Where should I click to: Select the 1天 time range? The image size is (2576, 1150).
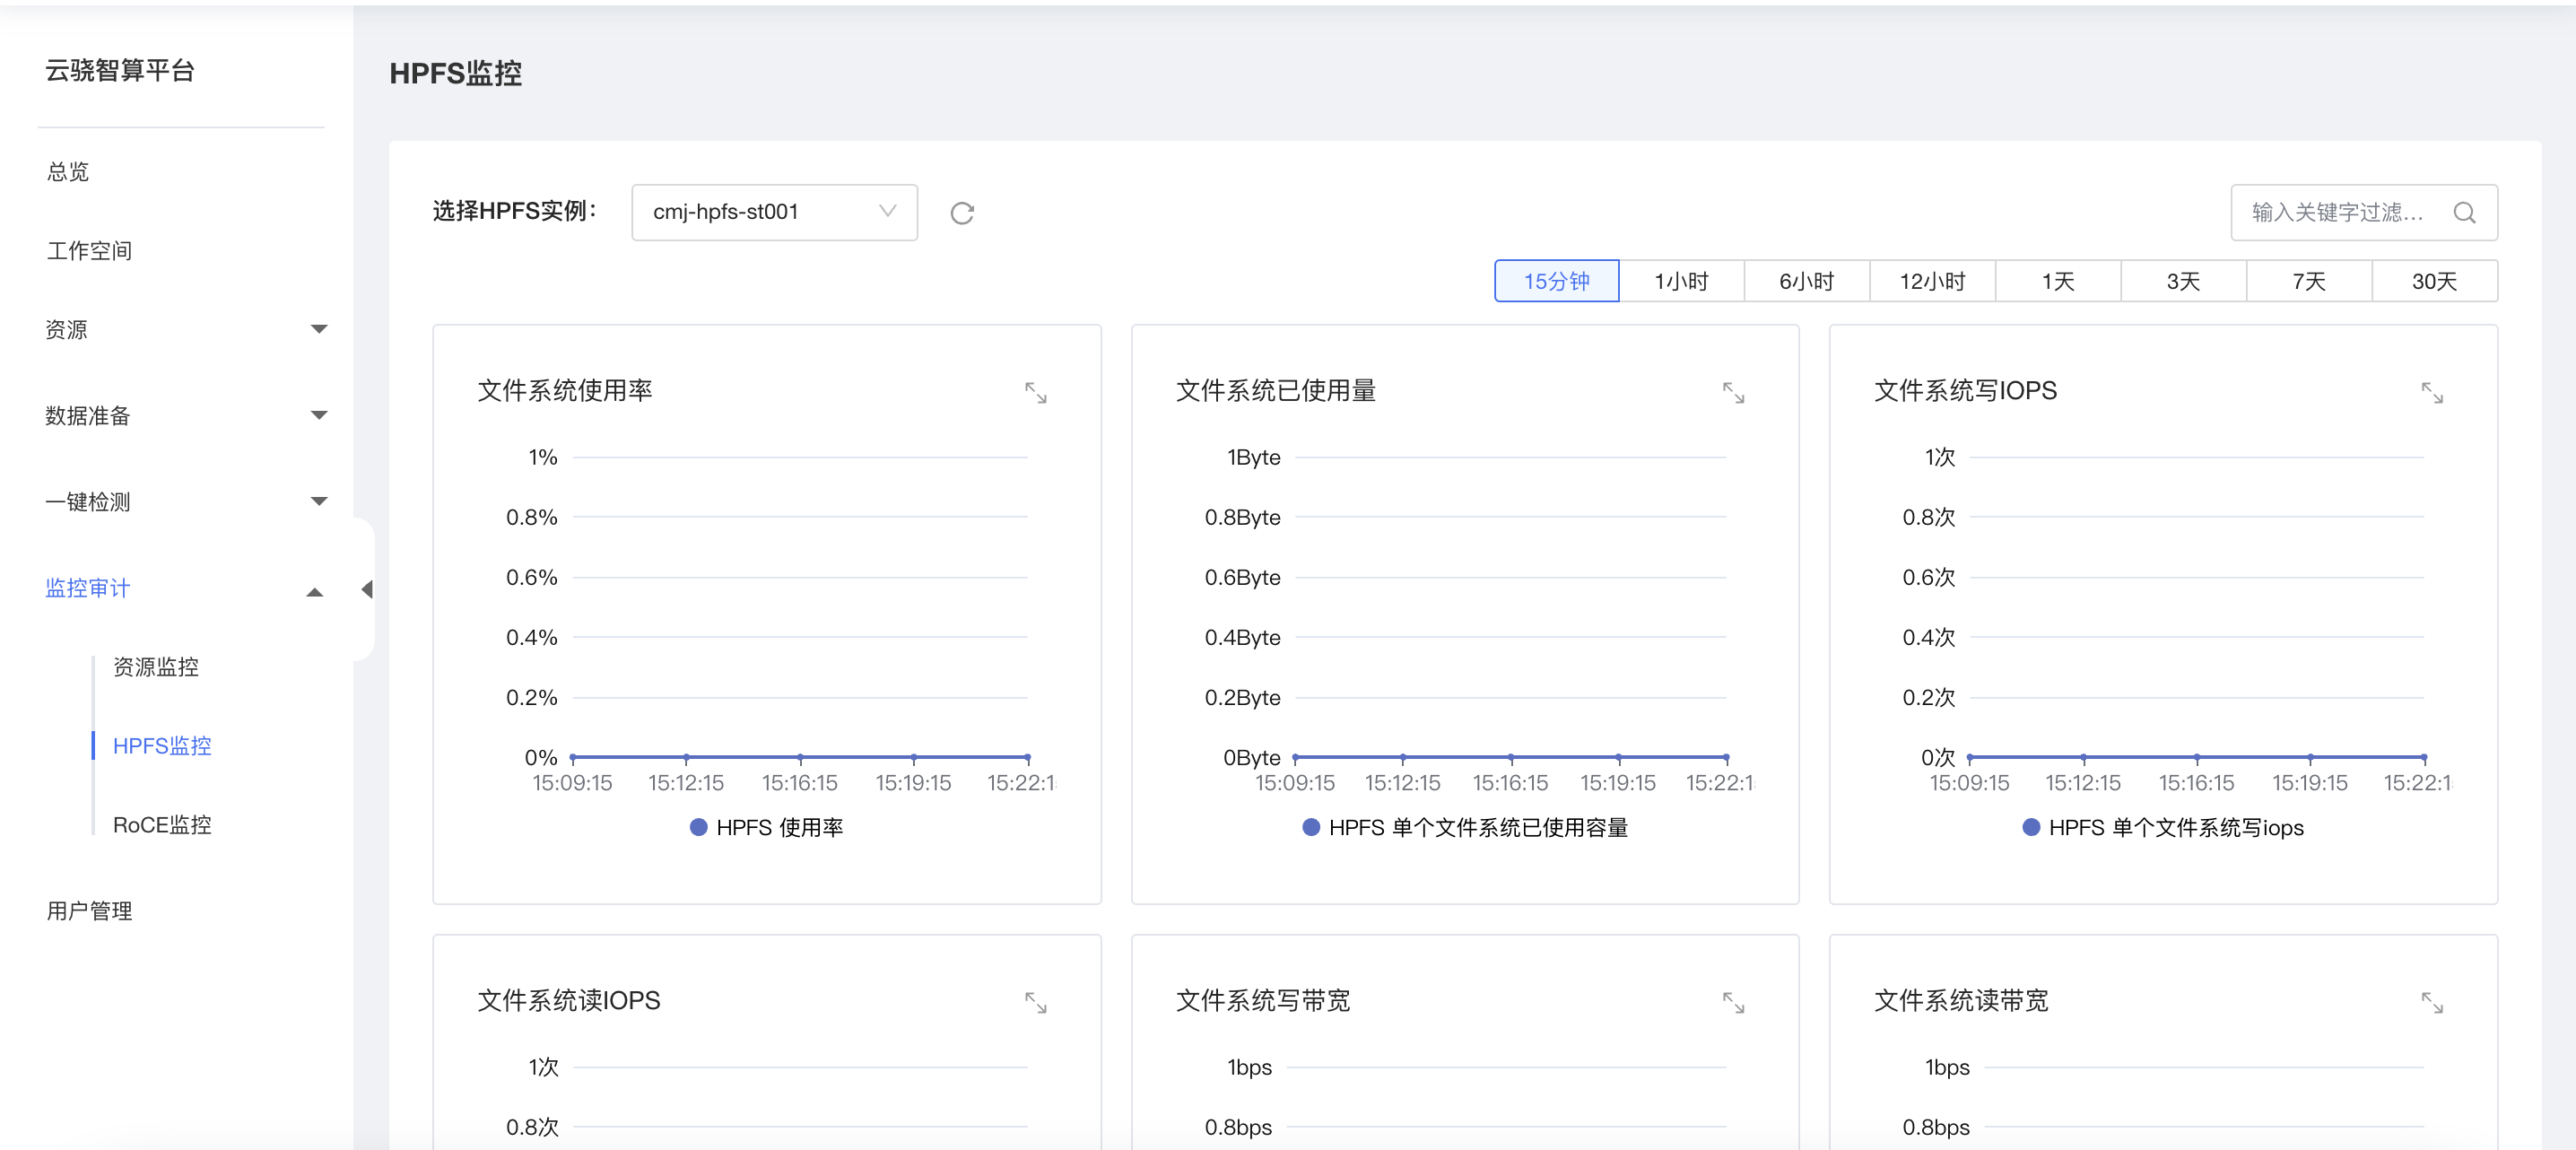pos(2058,281)
